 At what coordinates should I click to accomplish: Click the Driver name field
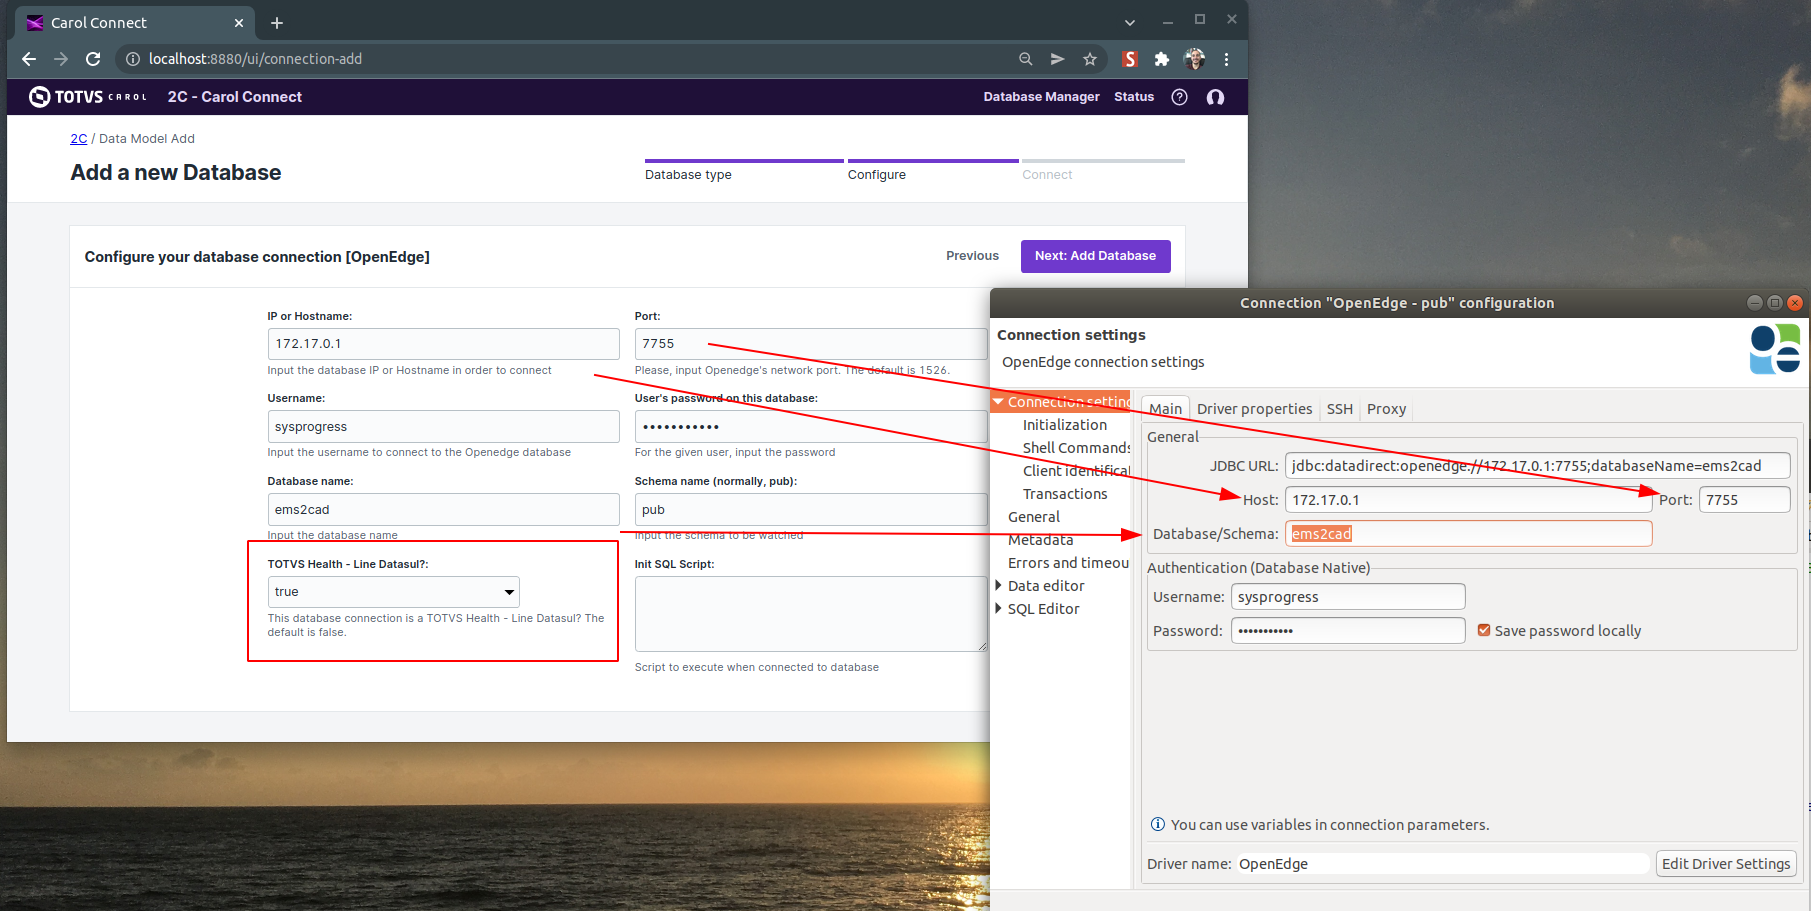[1441, 864]
